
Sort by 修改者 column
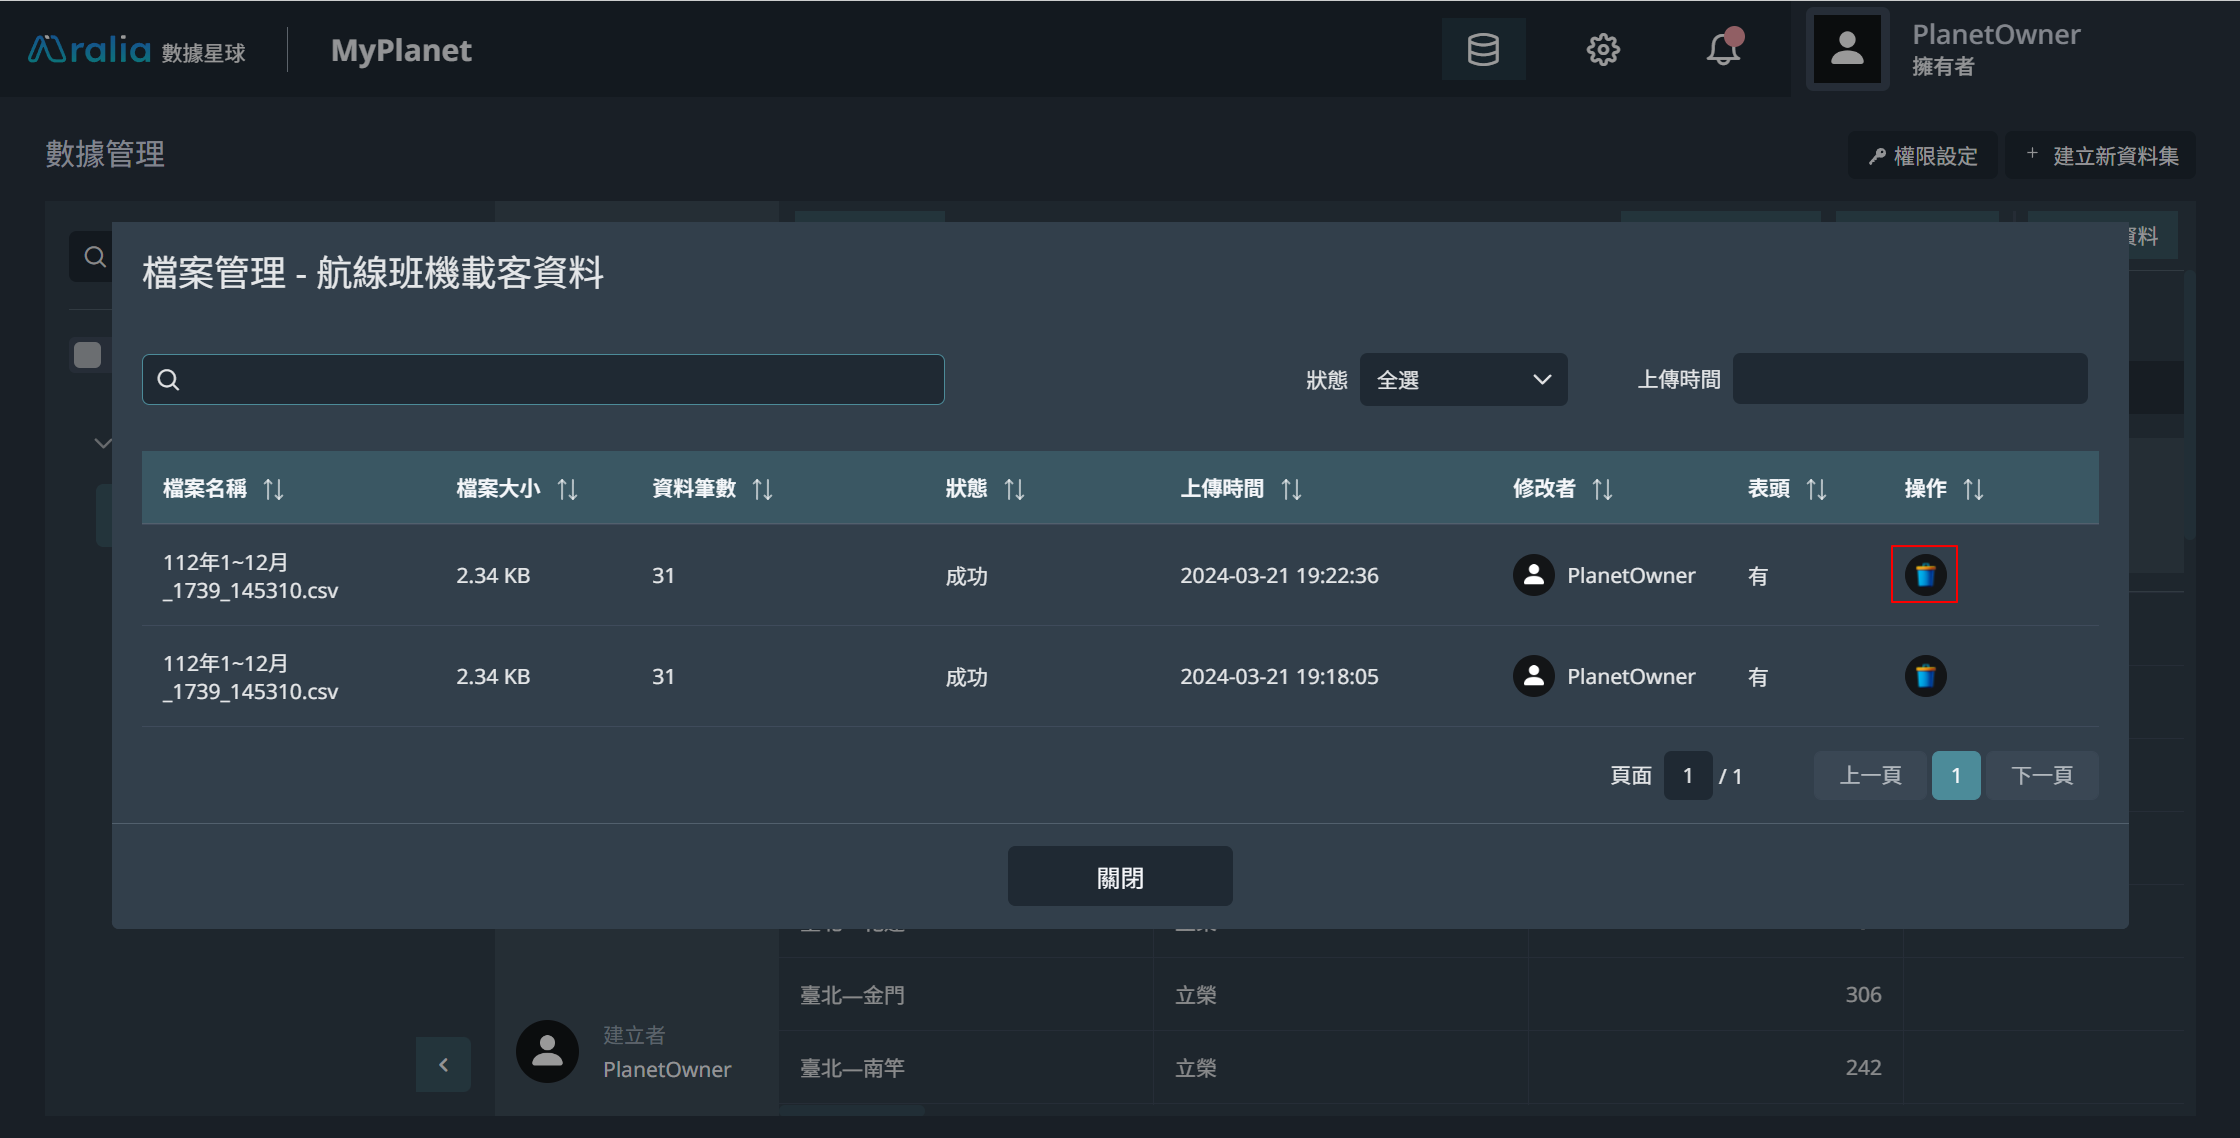1603,489
